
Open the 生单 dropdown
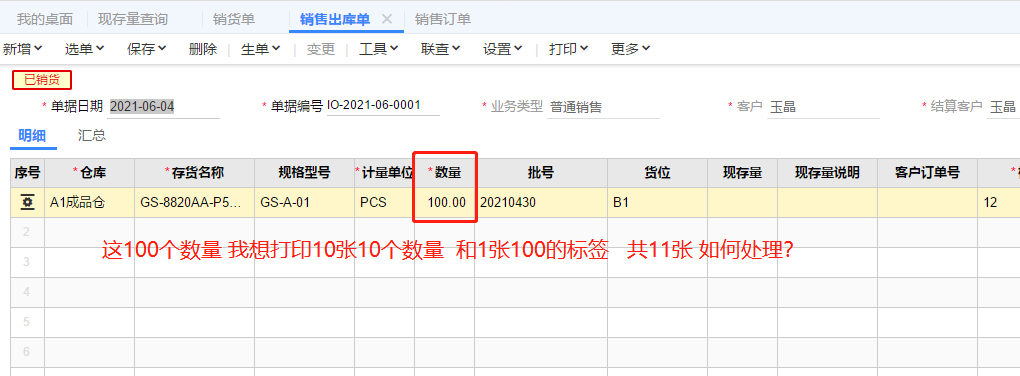(260, 49)
